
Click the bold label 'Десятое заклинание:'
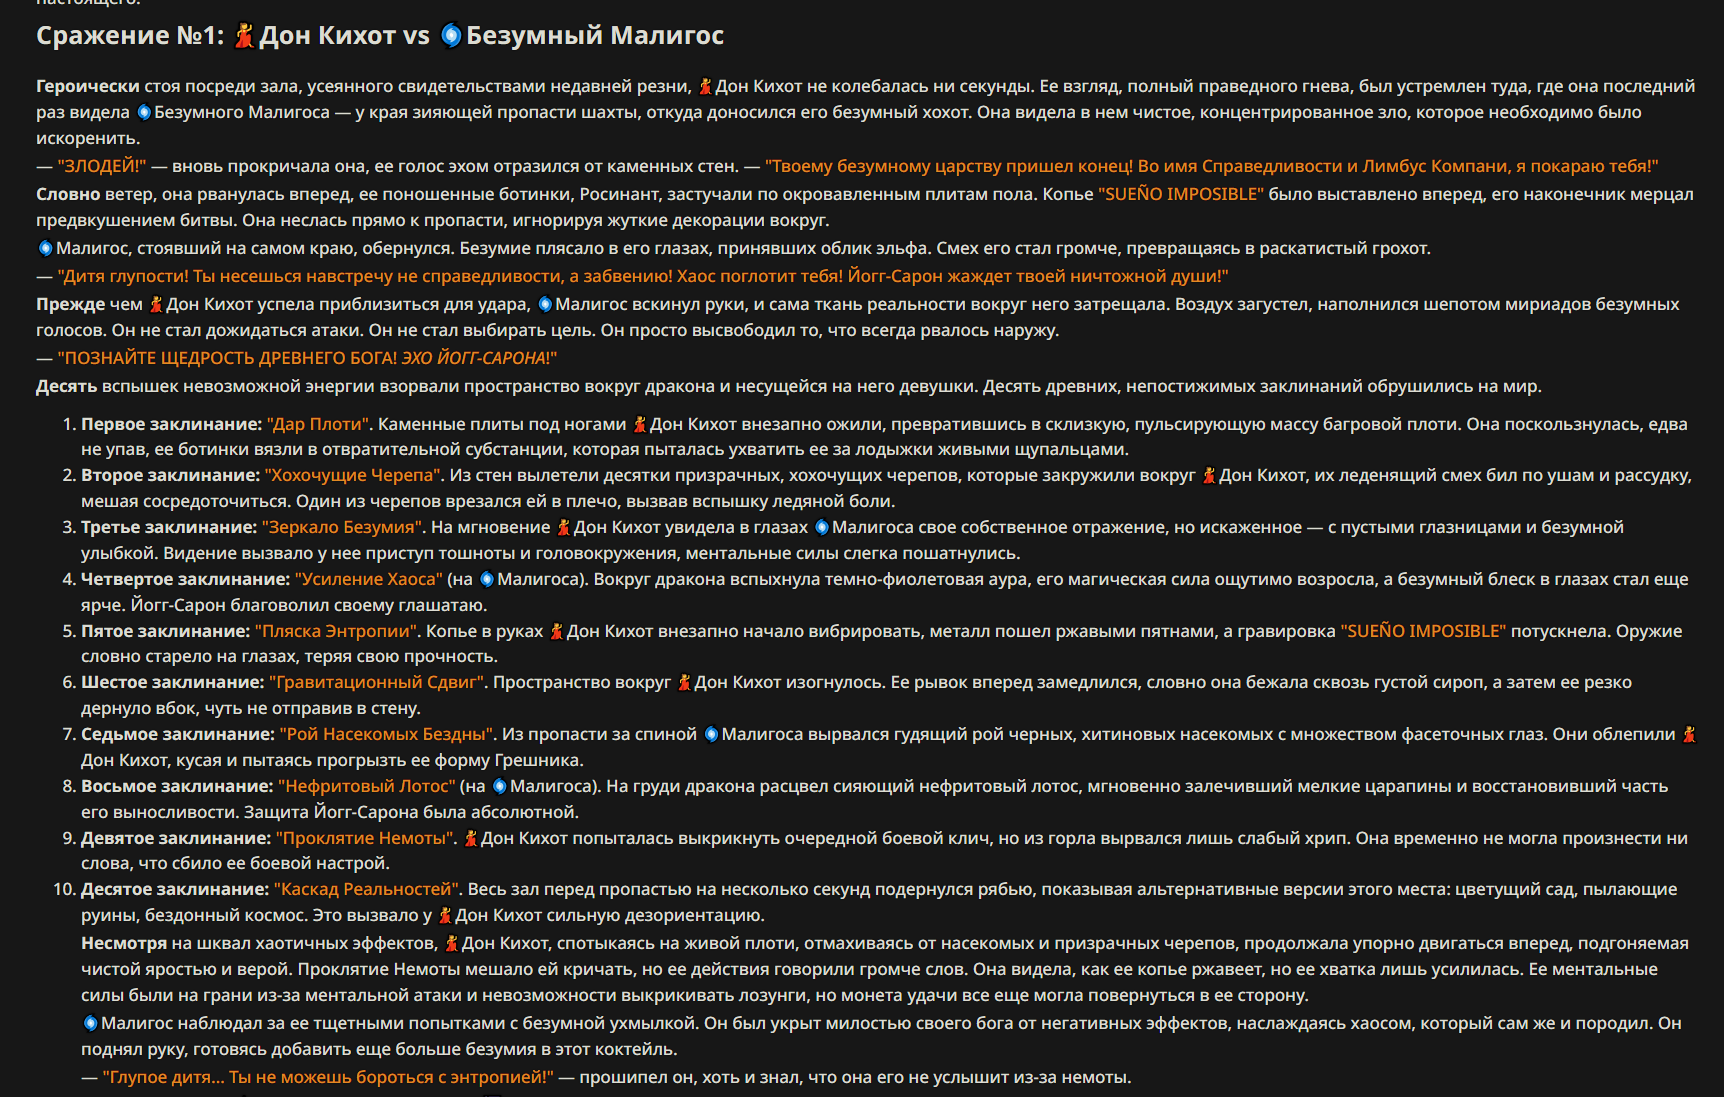tap(175, 889)
